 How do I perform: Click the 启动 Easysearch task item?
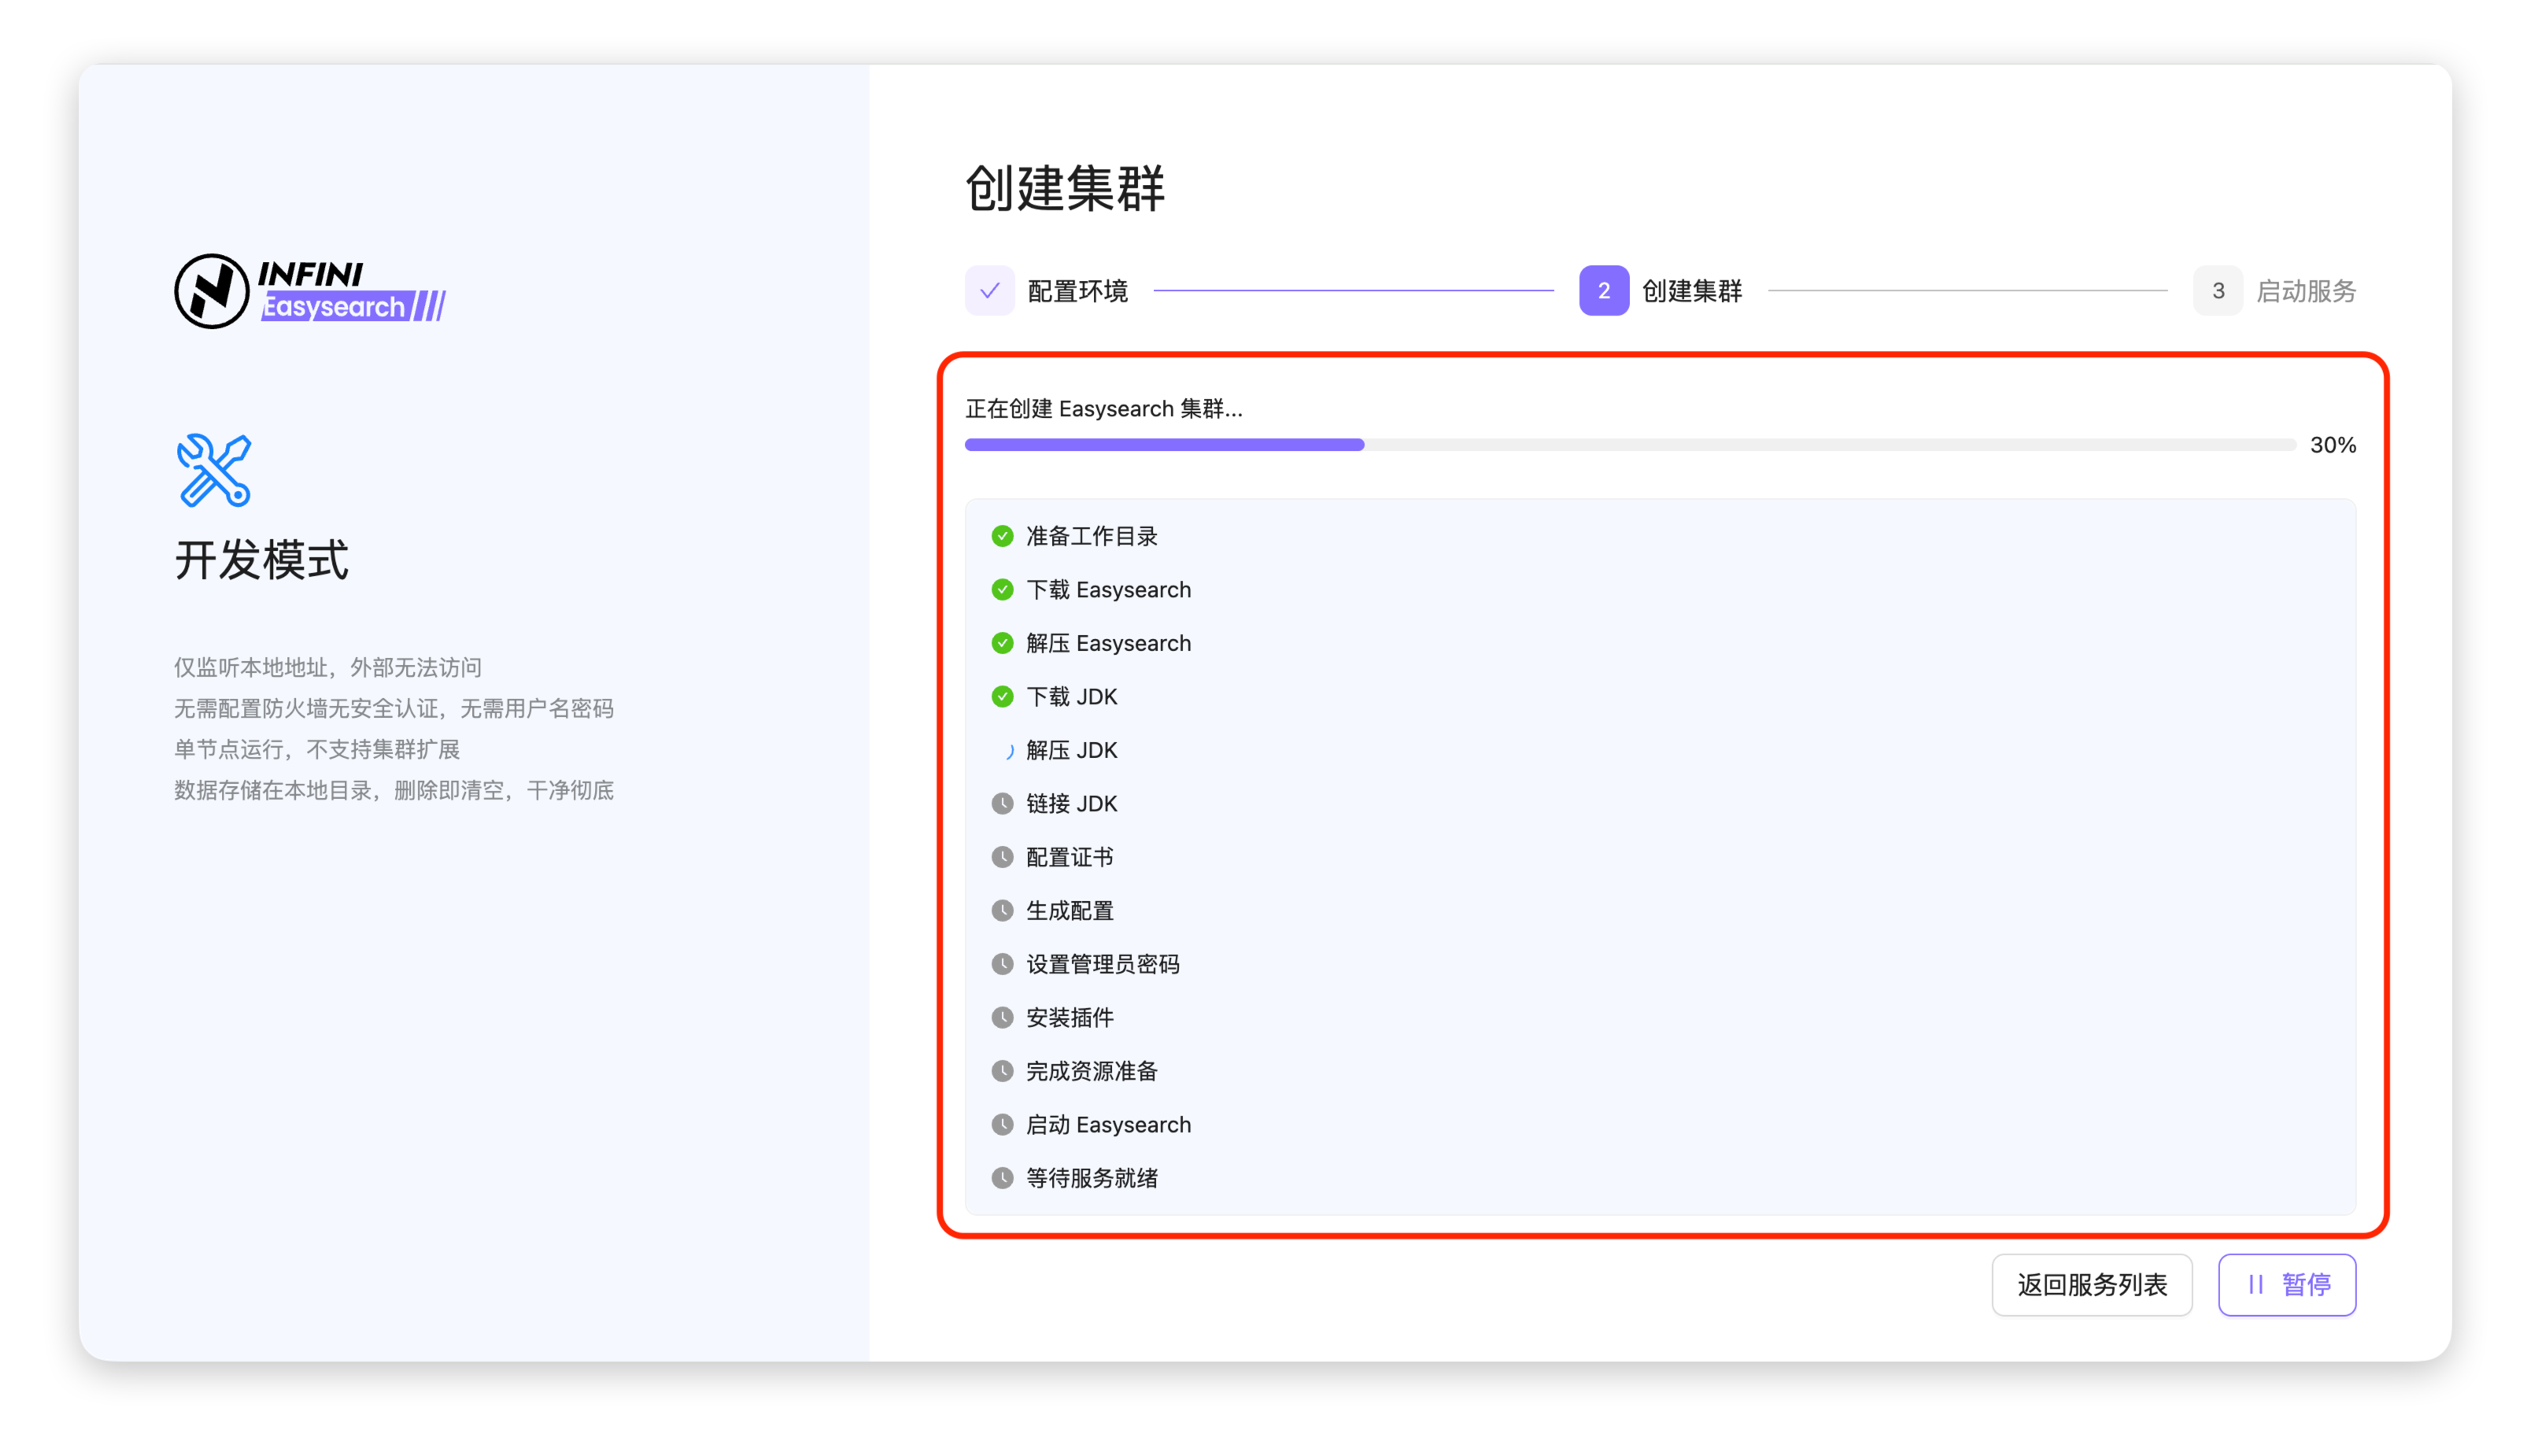point(1108,1125)
